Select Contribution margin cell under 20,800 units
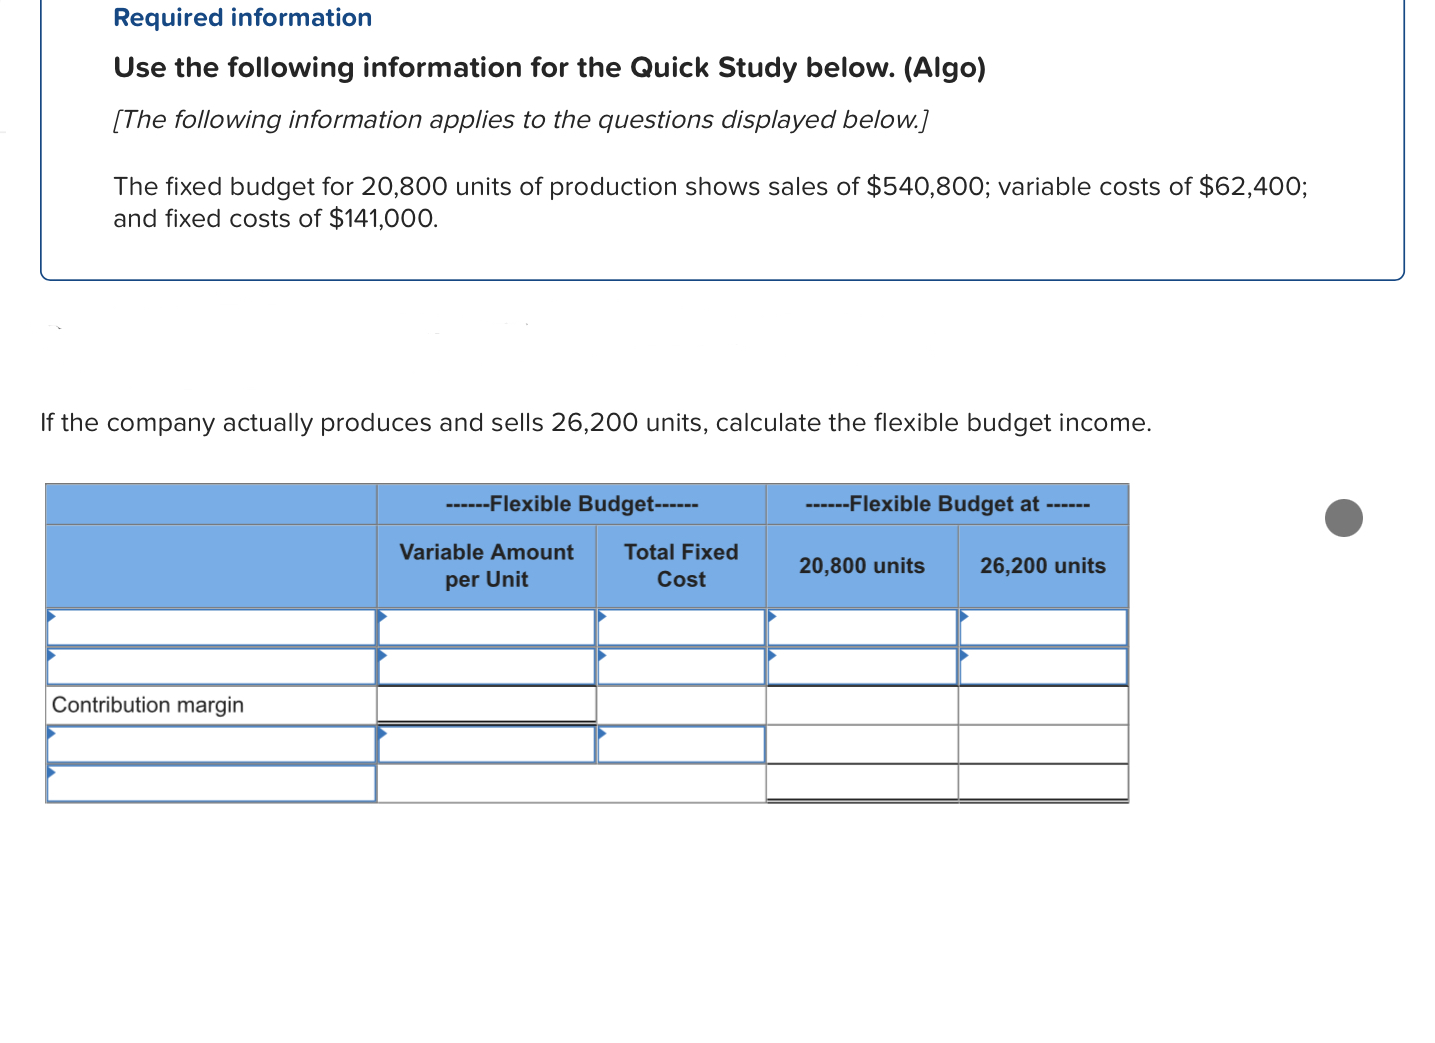 click(x=862, y=705)
